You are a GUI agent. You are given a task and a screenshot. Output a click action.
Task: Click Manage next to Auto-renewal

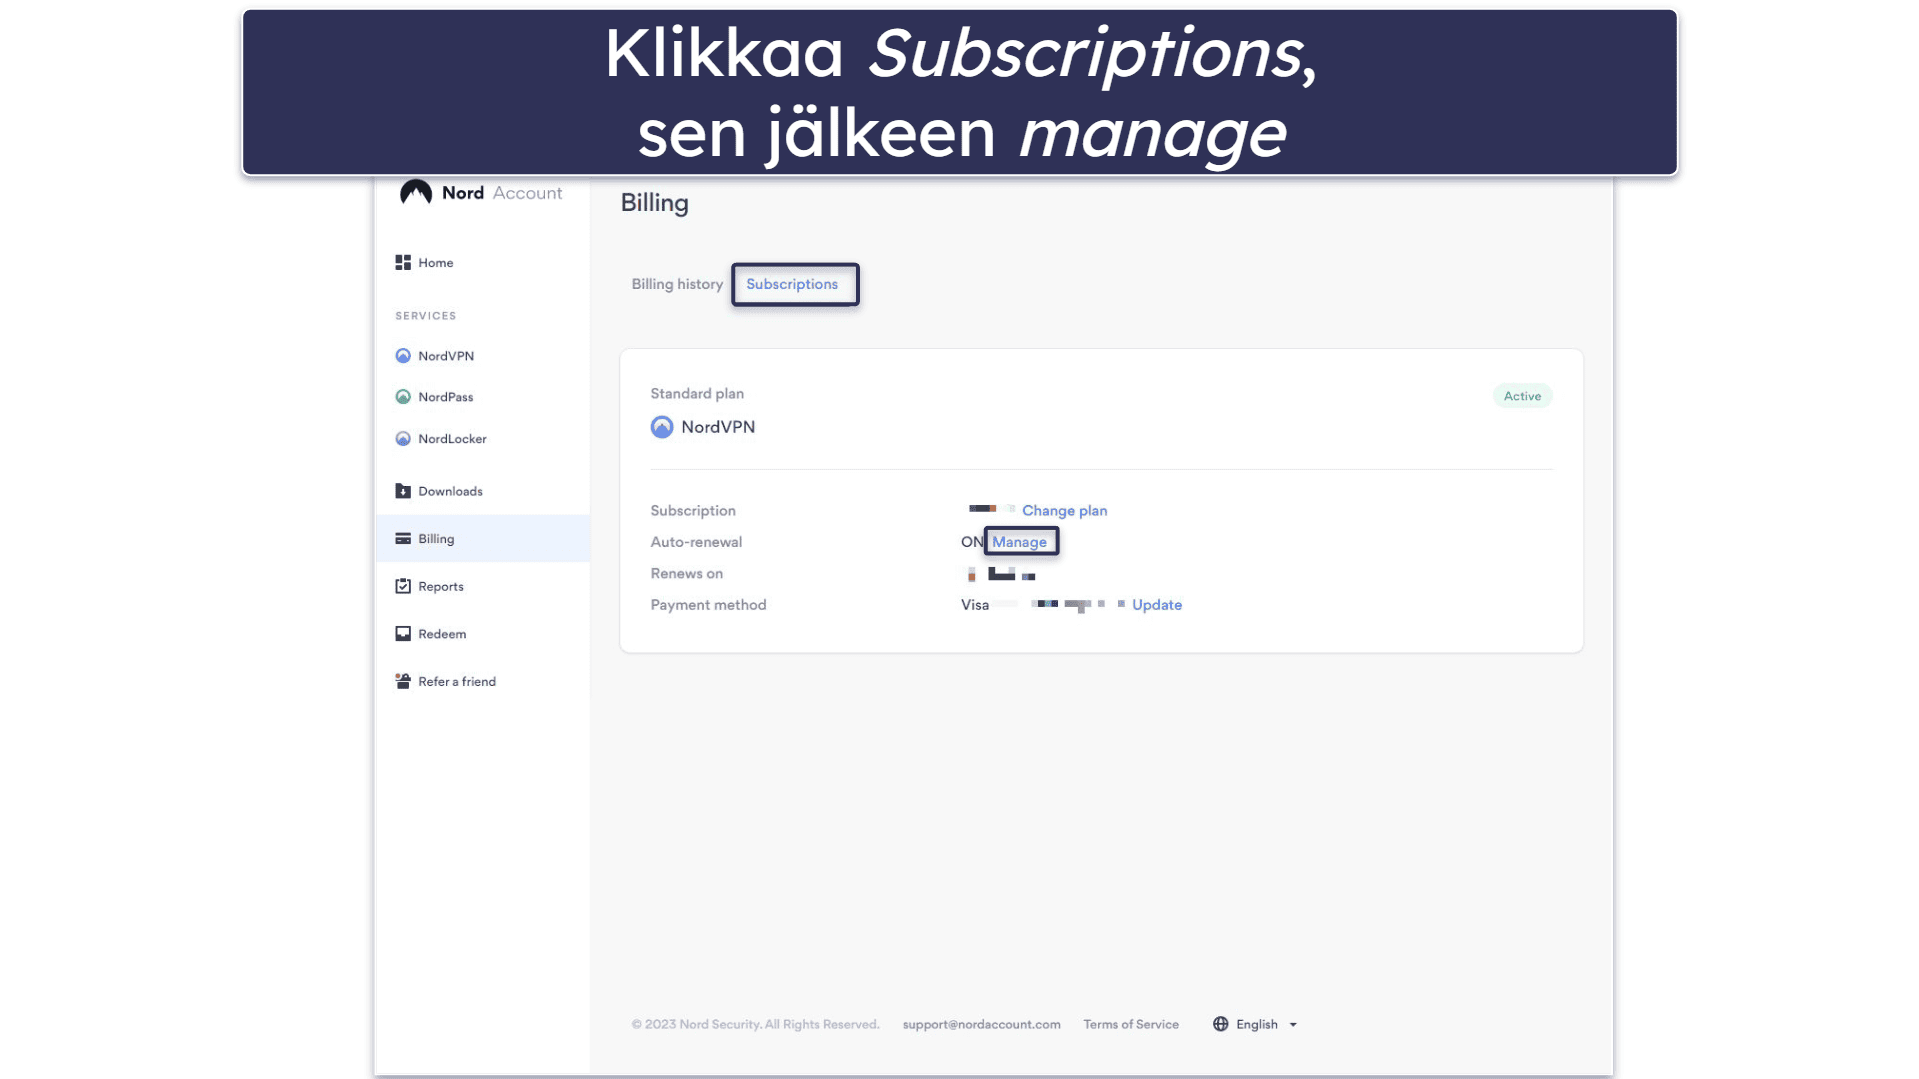(x=1019, y=542)
